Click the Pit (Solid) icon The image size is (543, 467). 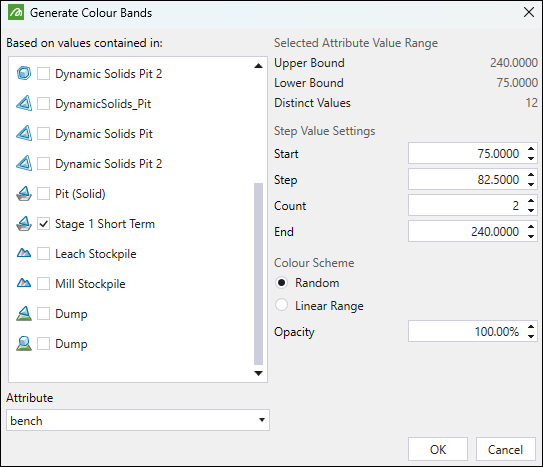tap(24, 194)
